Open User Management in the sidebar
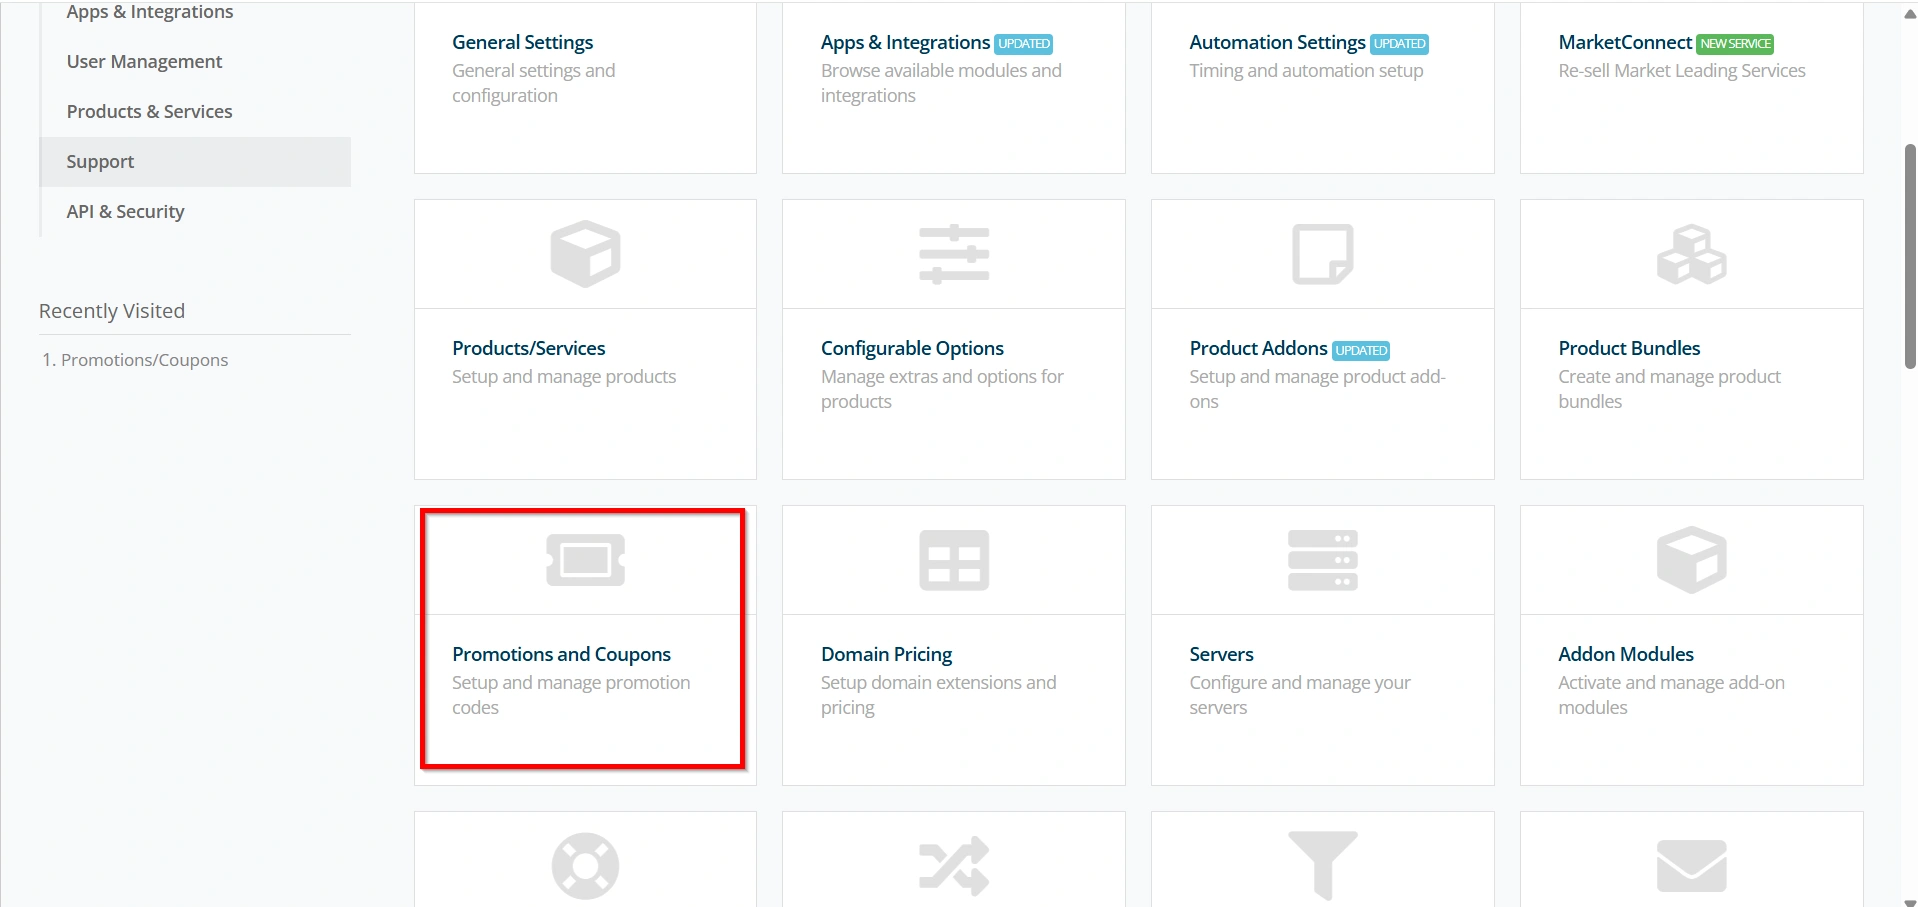This screenshot has width=1918, height=907. click(144, 62)
